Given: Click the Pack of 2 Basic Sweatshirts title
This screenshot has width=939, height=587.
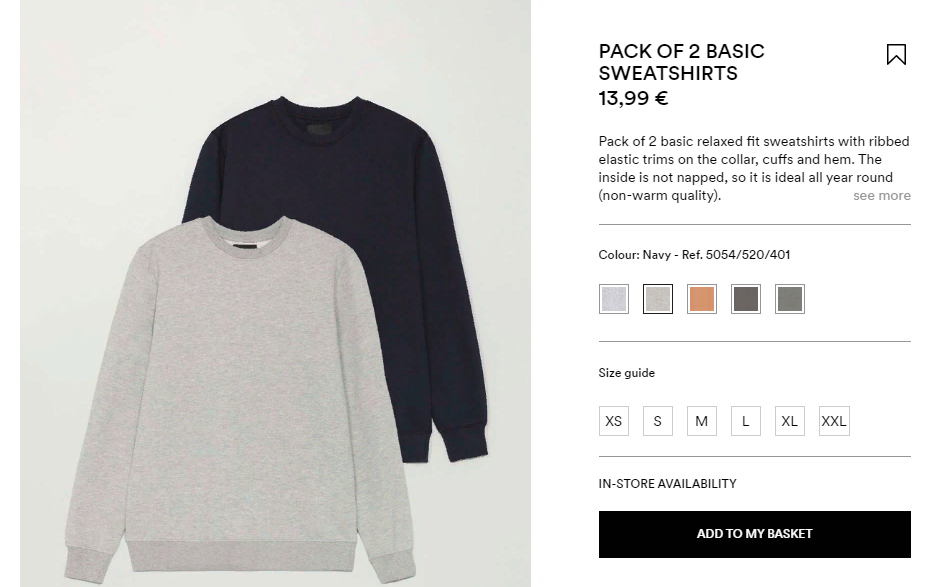Looking at the screenshot, I should click(x=681, y=62).
